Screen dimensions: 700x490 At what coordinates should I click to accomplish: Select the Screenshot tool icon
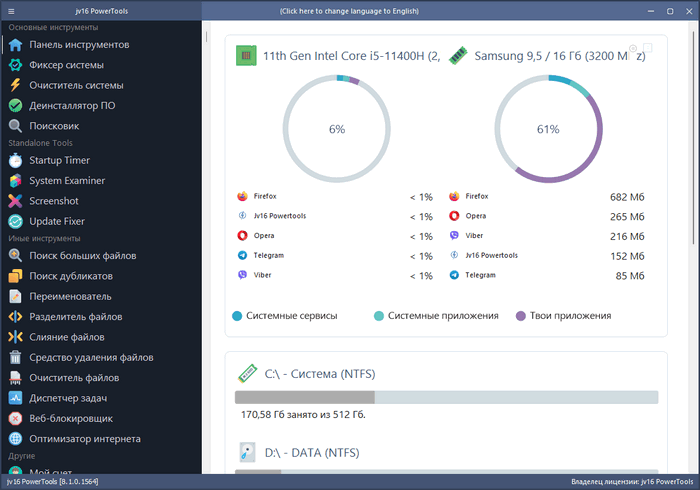click(16, 201)
